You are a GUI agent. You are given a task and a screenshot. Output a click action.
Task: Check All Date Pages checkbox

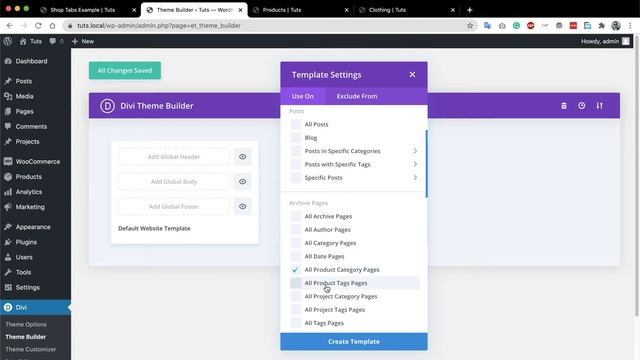point(296,256)
